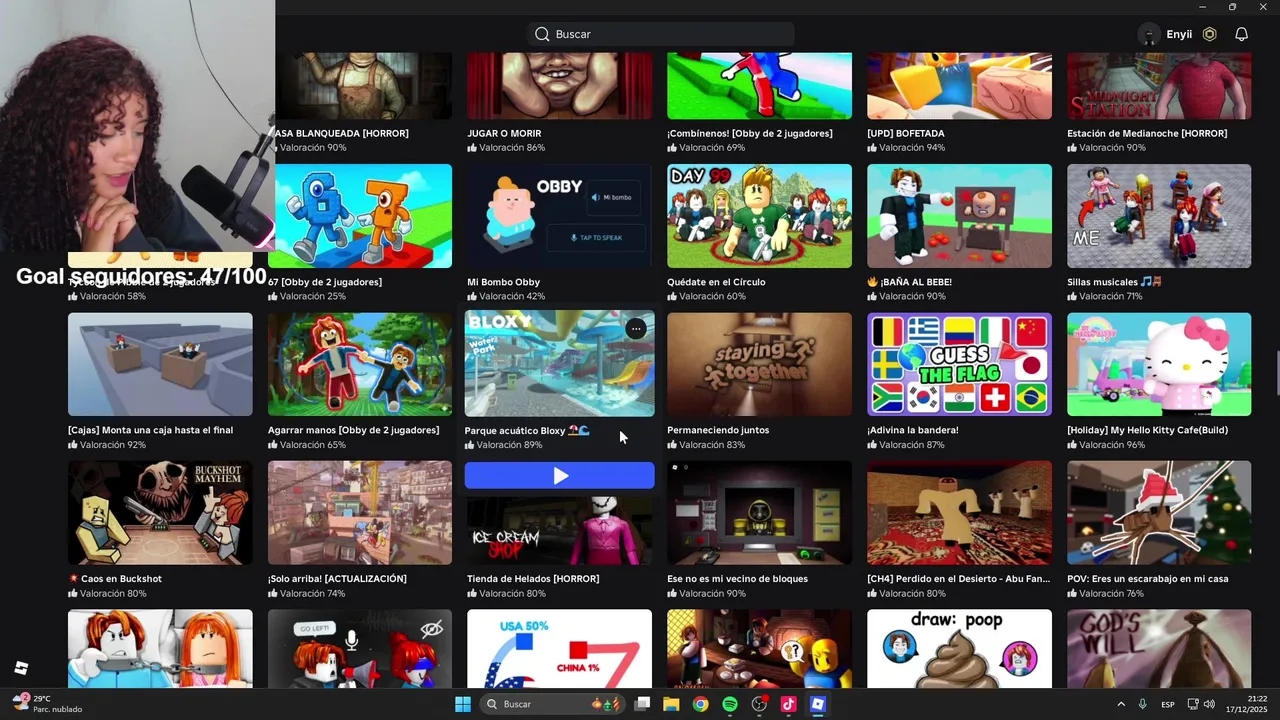Open the Windows Start menu
The width and height of the screenshot is (1280, 720).
point(463,704)
